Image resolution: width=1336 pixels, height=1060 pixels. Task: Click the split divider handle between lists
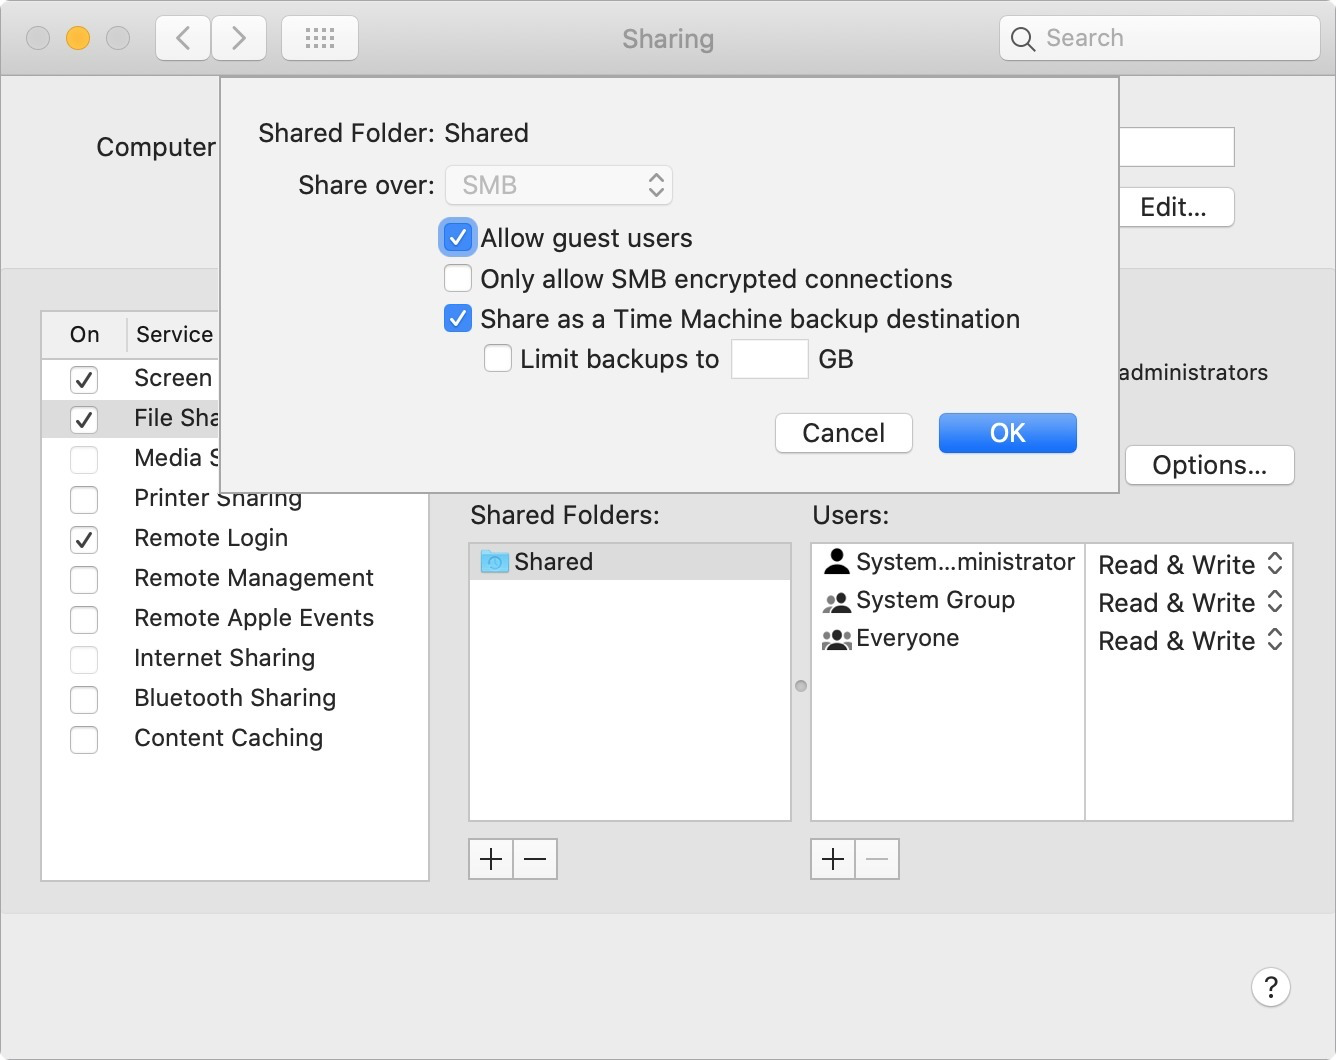click(x=800, y=686)
